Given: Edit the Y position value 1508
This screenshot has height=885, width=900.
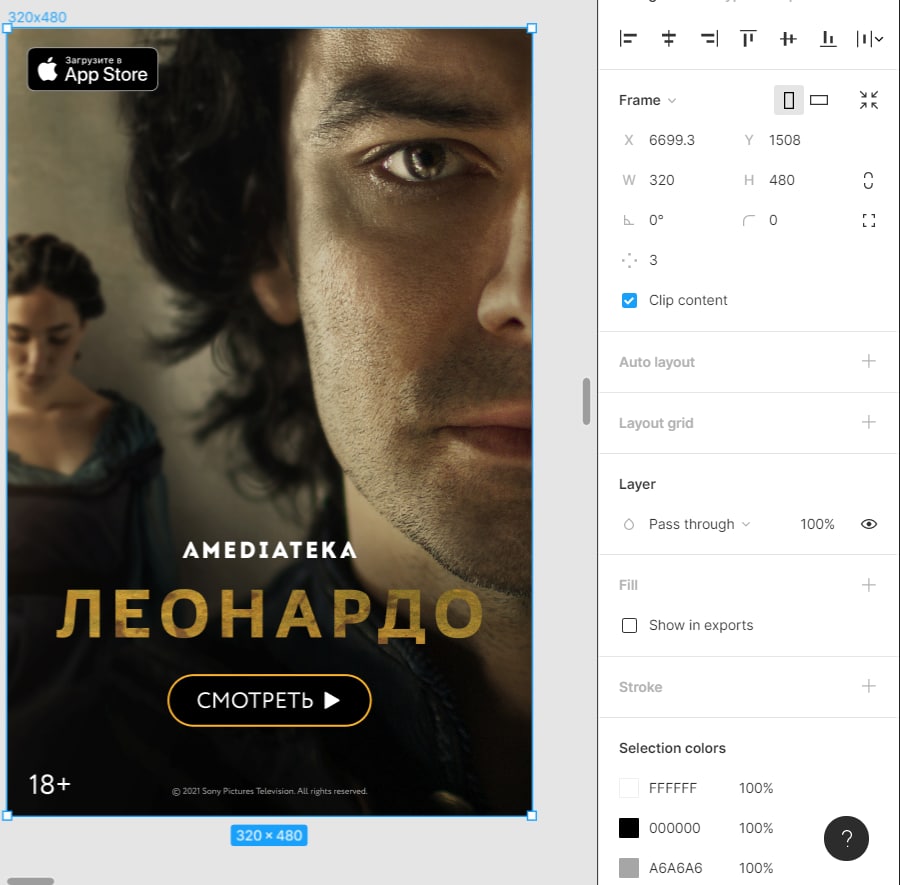Looking at the screenshot, I should pyautogui.click(x=785, y=140).
